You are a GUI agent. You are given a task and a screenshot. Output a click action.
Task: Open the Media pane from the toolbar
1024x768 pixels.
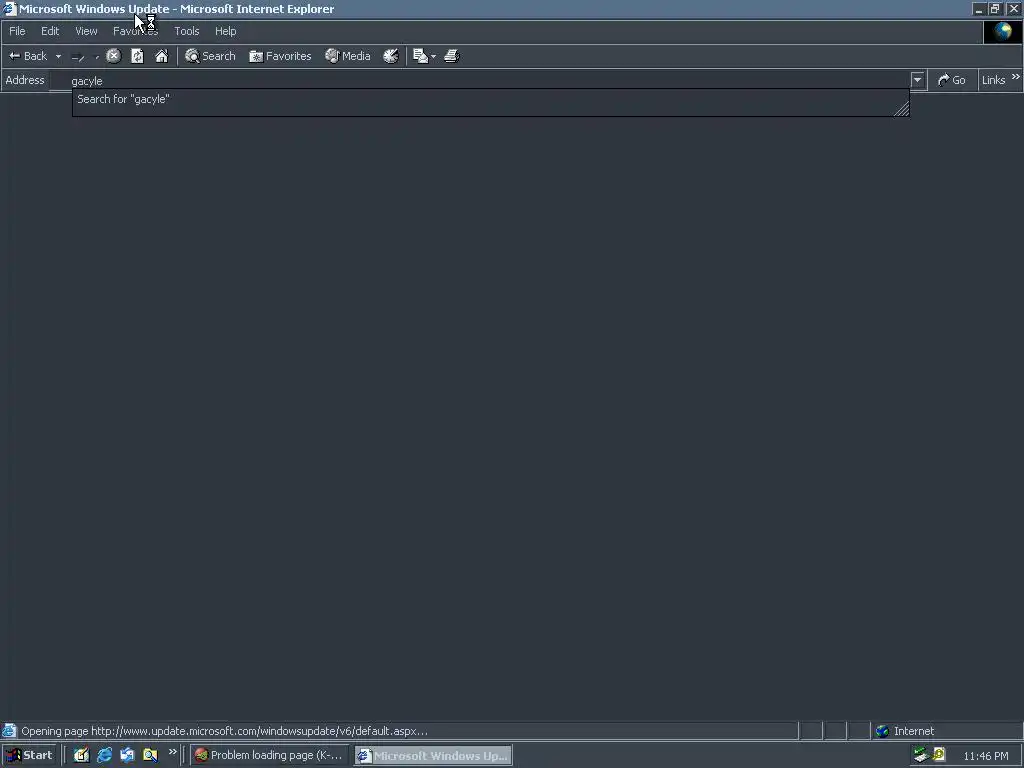click(x=348, y=56)
